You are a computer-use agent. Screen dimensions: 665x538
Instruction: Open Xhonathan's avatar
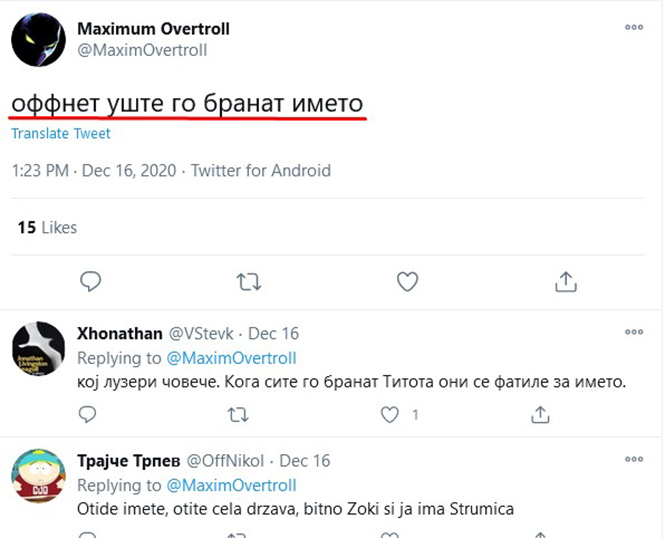(39, 349)
